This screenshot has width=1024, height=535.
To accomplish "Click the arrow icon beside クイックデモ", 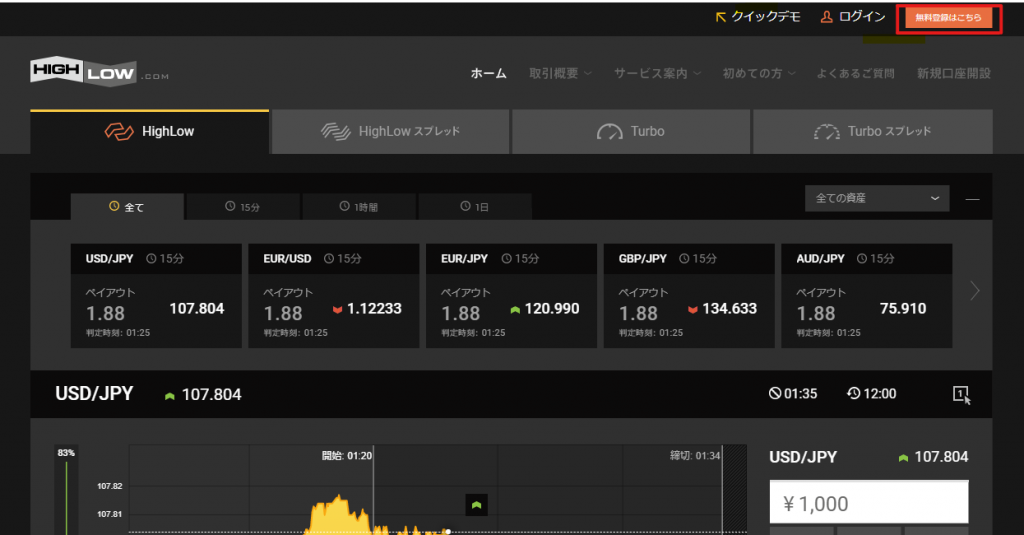I will coord(721,17).
